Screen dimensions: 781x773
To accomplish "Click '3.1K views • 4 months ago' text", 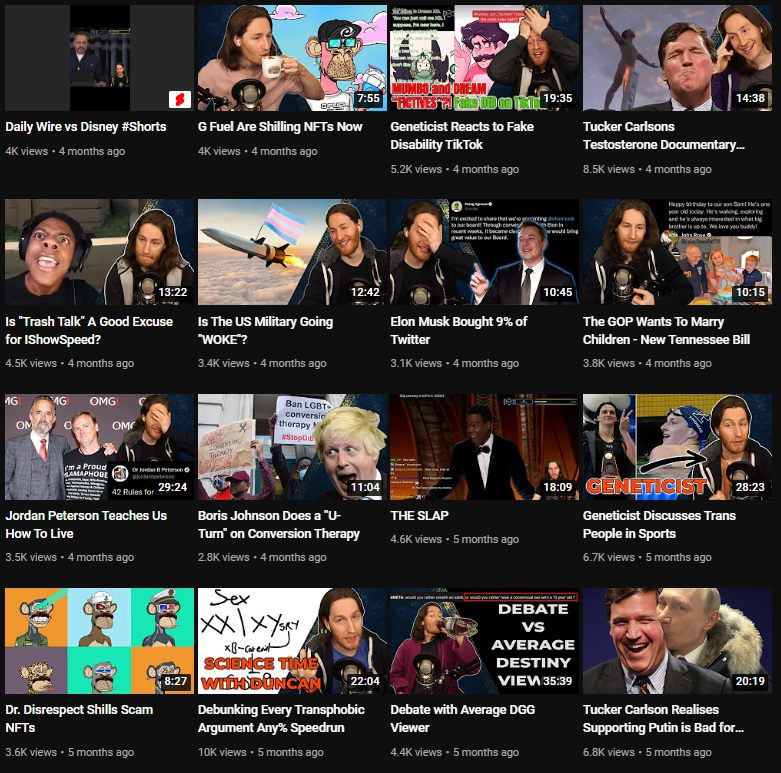I will click(x=455, y=363).
